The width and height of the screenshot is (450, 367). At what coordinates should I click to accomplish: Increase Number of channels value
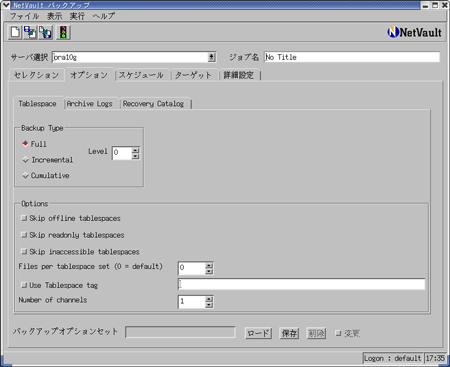209,299
